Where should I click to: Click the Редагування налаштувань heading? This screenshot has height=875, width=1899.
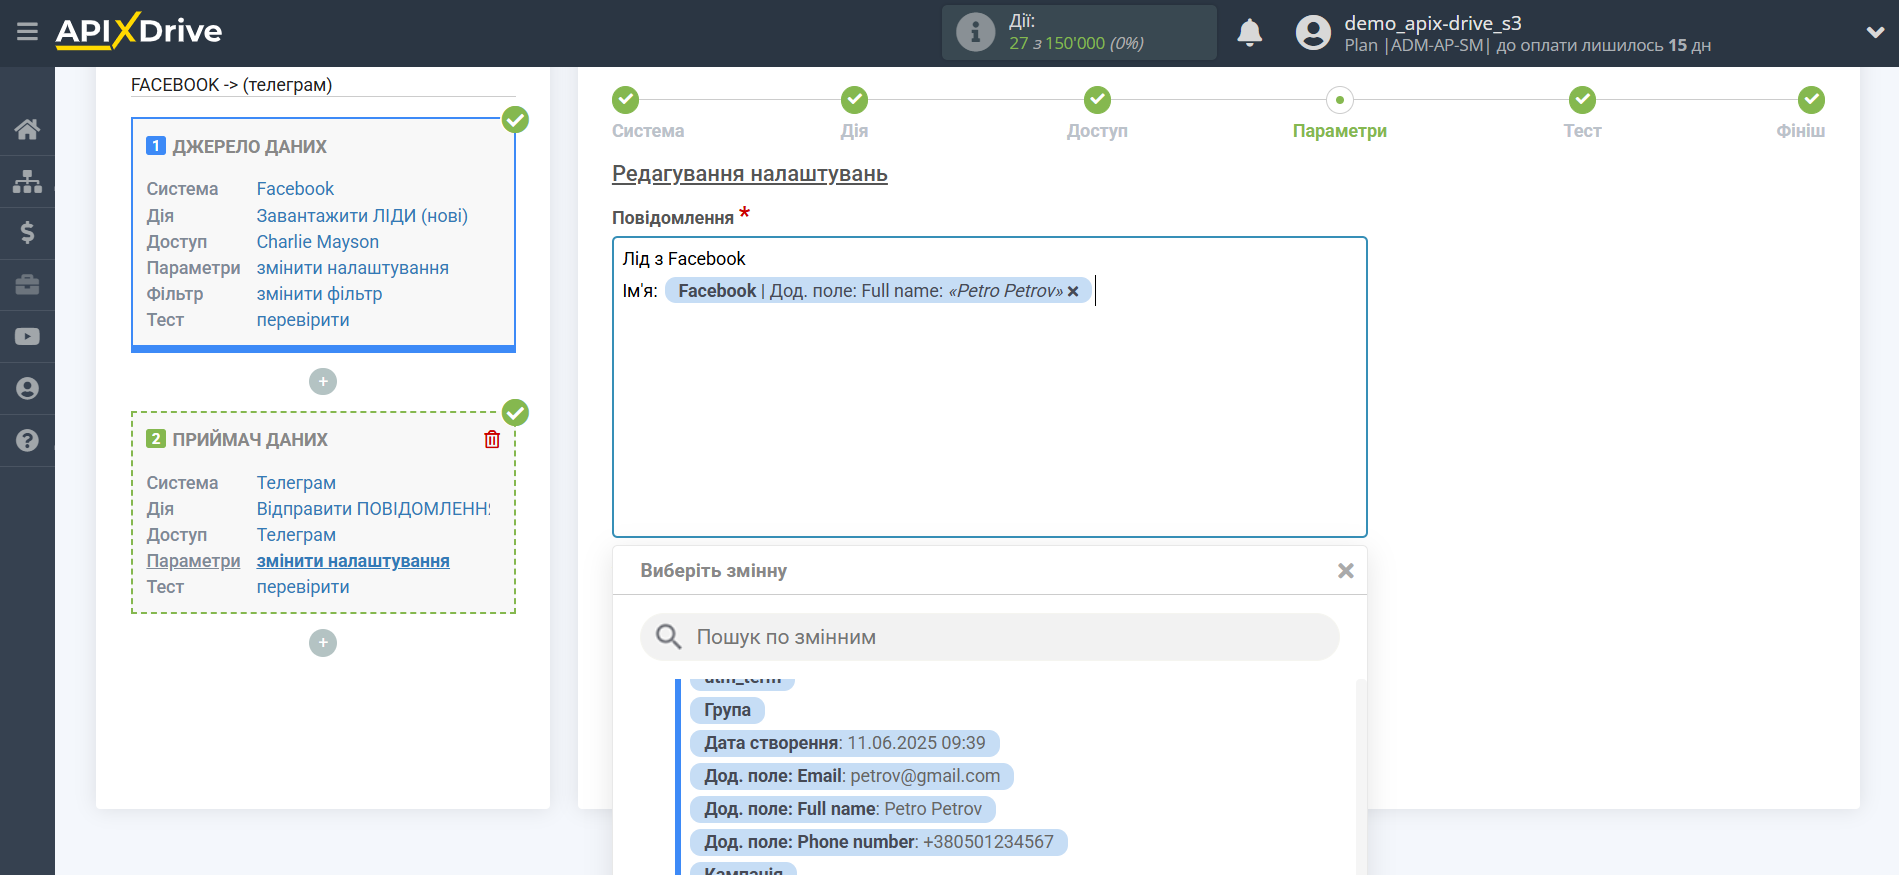750,174
